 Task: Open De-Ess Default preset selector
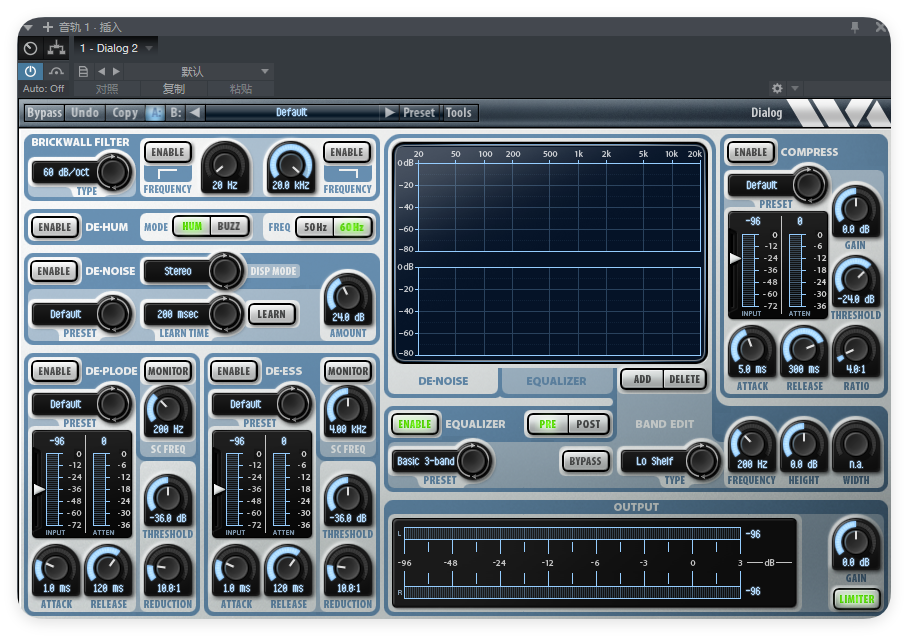[262, 404]
